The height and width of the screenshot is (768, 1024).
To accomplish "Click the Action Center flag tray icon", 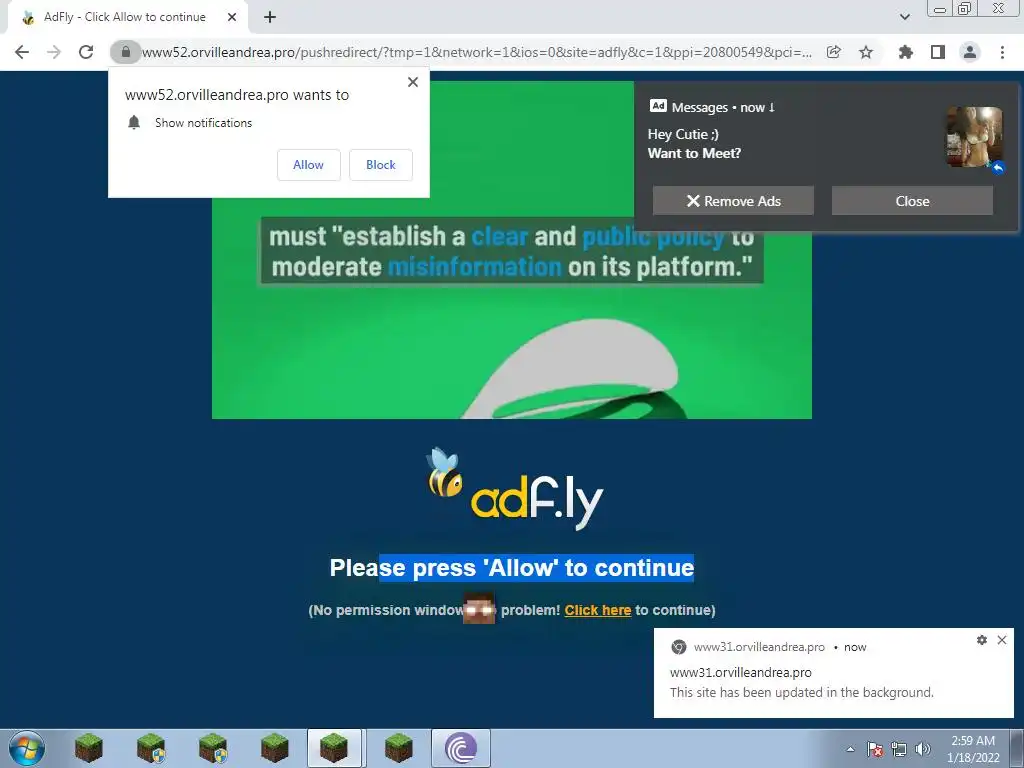I will pos(875,749).
